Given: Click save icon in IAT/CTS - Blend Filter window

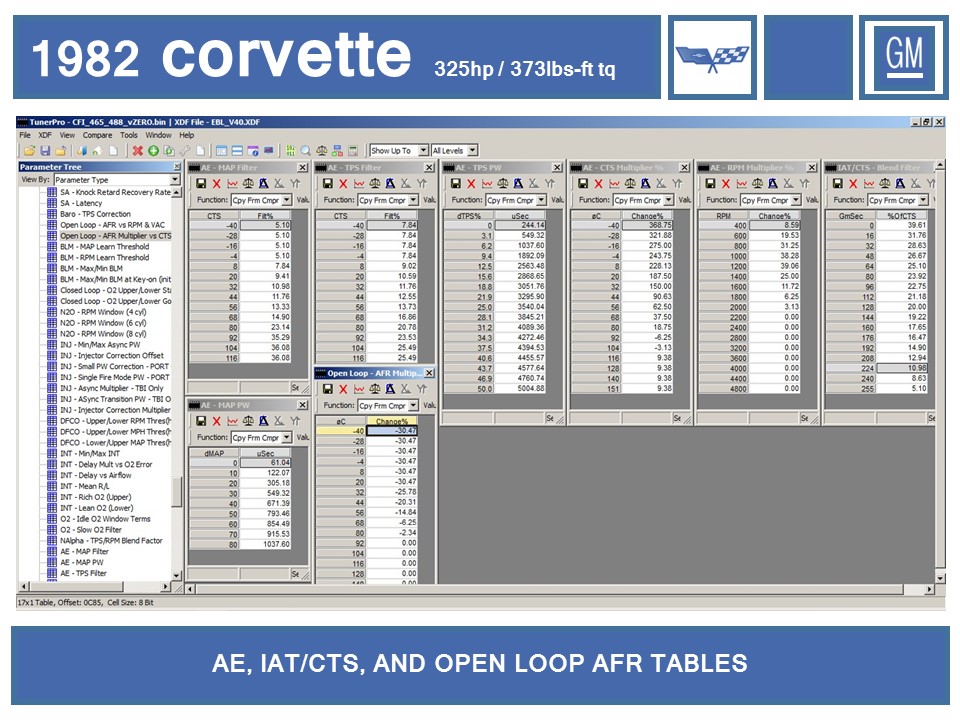Looking at the screenshot, I should 838,184.
